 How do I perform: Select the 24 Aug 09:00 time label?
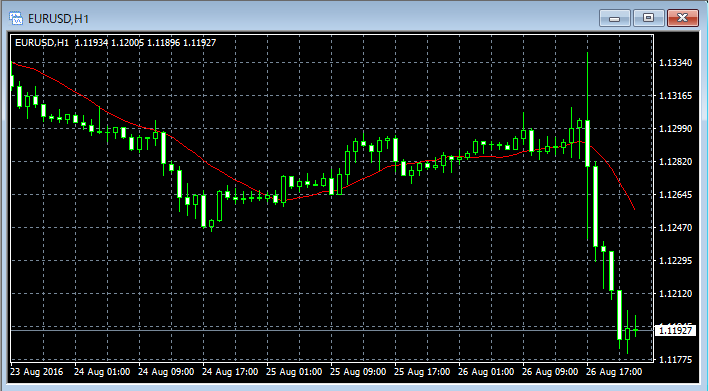[x=166, y=372]
